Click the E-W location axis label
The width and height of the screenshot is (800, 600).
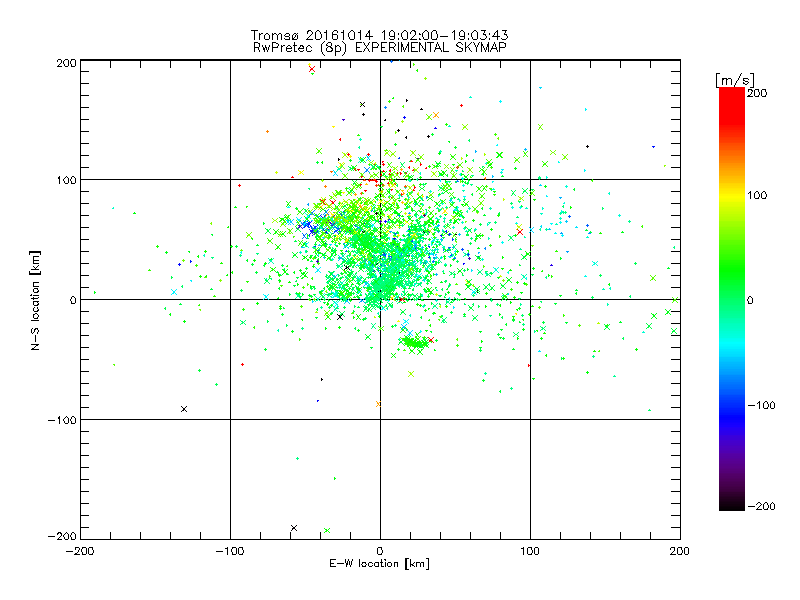click(x=379, y=564)
